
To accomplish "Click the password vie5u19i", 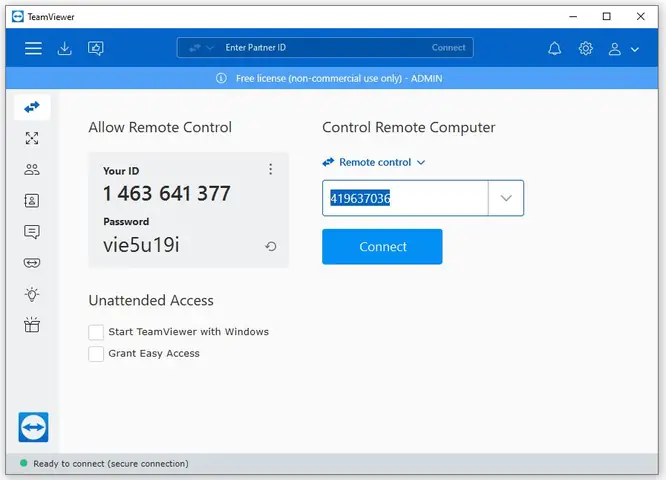I will coord(141,245).
